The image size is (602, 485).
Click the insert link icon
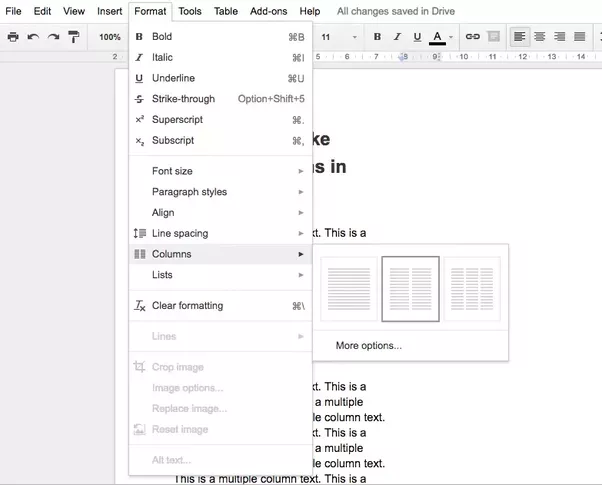[x=473, y=37]
